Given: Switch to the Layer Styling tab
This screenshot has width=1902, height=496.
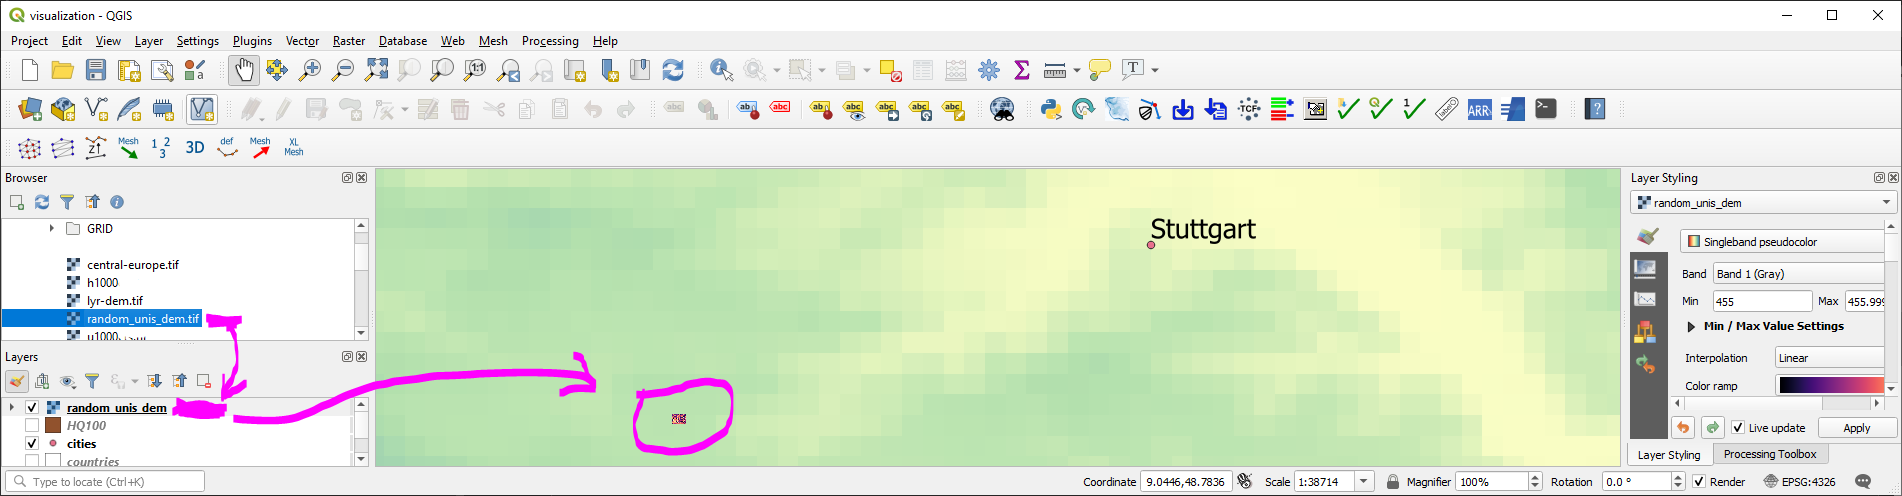Looking at the screenshot, I should (x=1669, y=455).
